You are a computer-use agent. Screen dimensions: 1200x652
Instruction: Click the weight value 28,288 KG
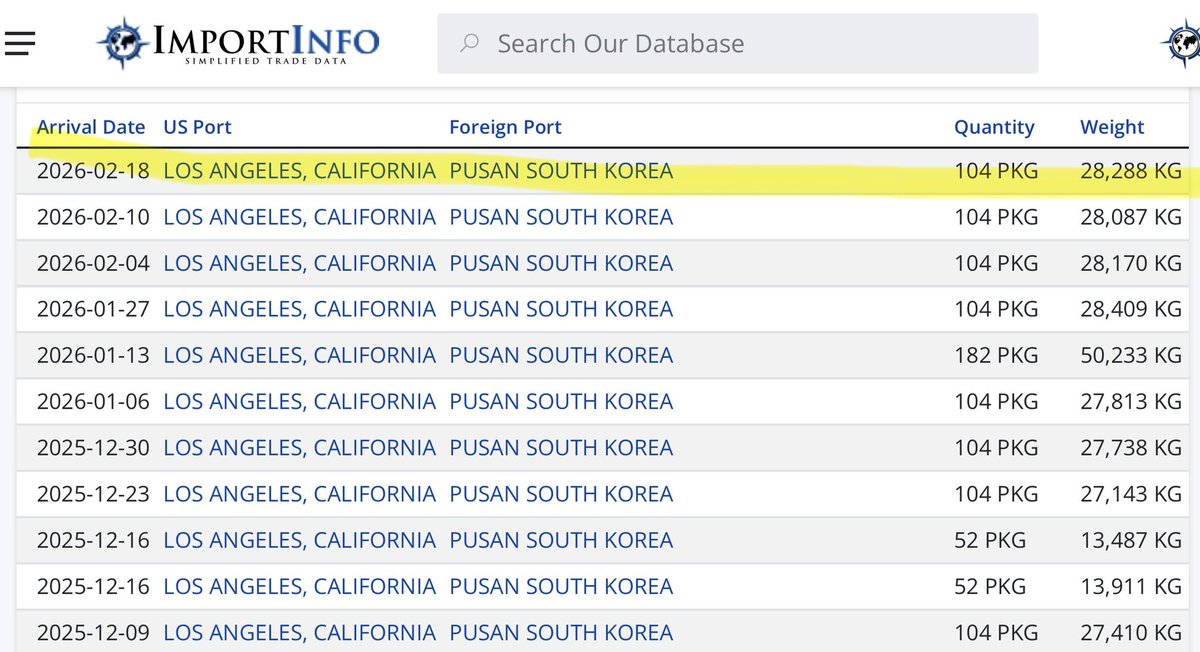pos(1131,171)
